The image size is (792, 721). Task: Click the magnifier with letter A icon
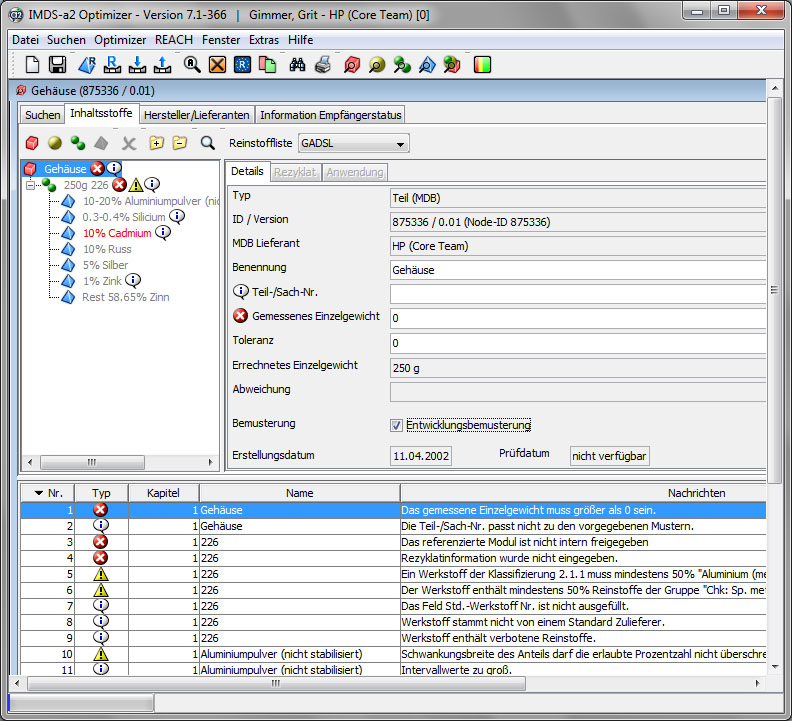[192, 65]
